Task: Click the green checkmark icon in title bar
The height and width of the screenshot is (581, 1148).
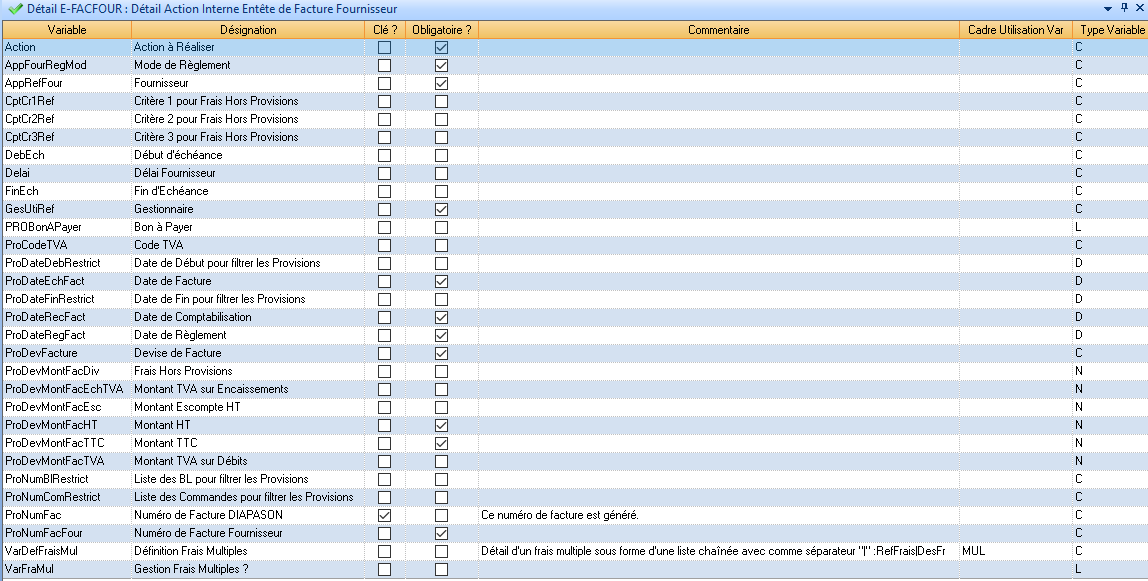Action: click(14, 9)
